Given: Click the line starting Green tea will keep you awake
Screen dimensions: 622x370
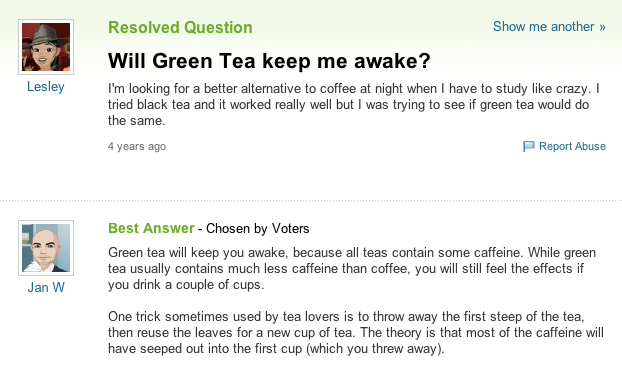Looking at the screenshot, I should click(x=352, y=253).
